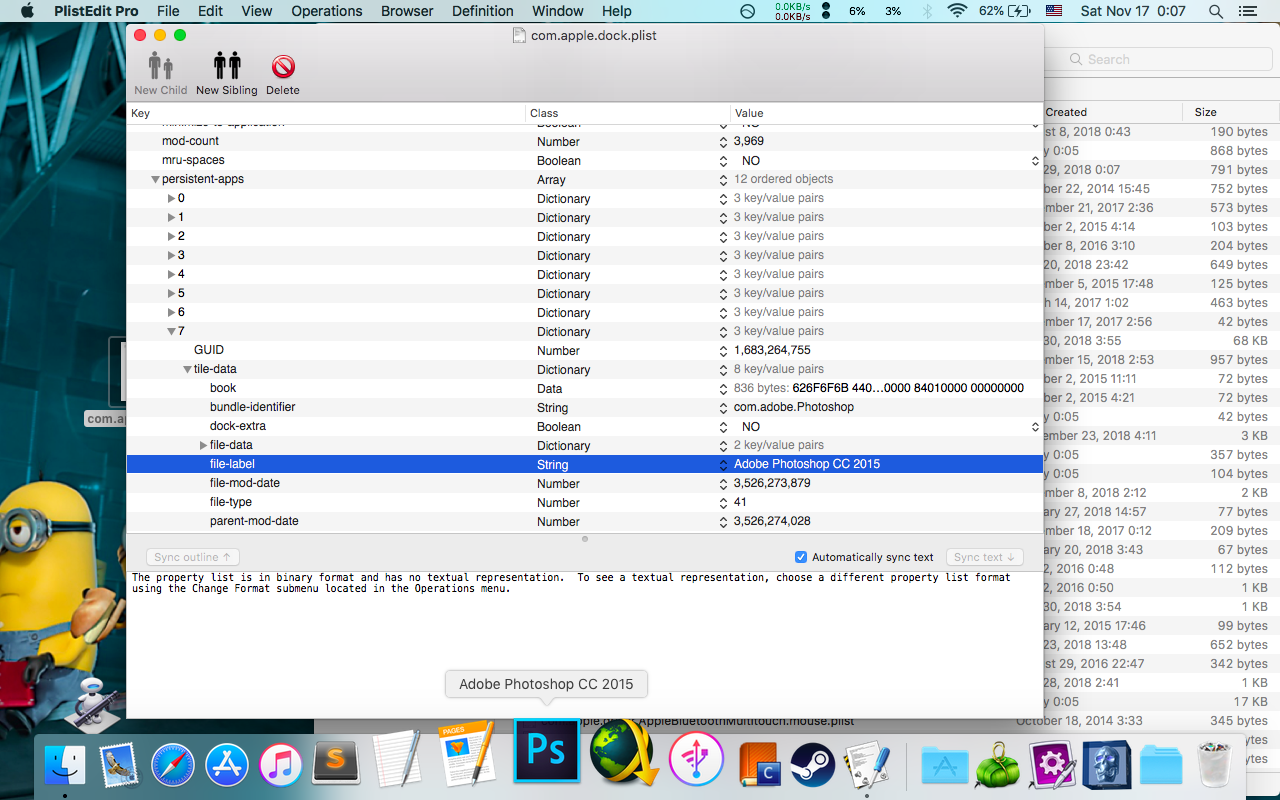Expand the nested file-data dictionary
Viewport: 1280px width, 800px height.
coord(203,446)
